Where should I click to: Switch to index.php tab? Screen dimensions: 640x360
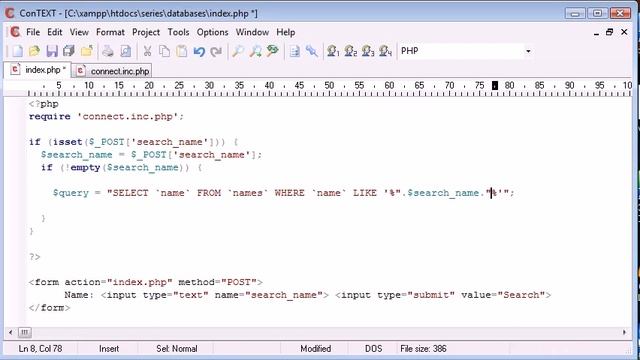coord(38,70)
